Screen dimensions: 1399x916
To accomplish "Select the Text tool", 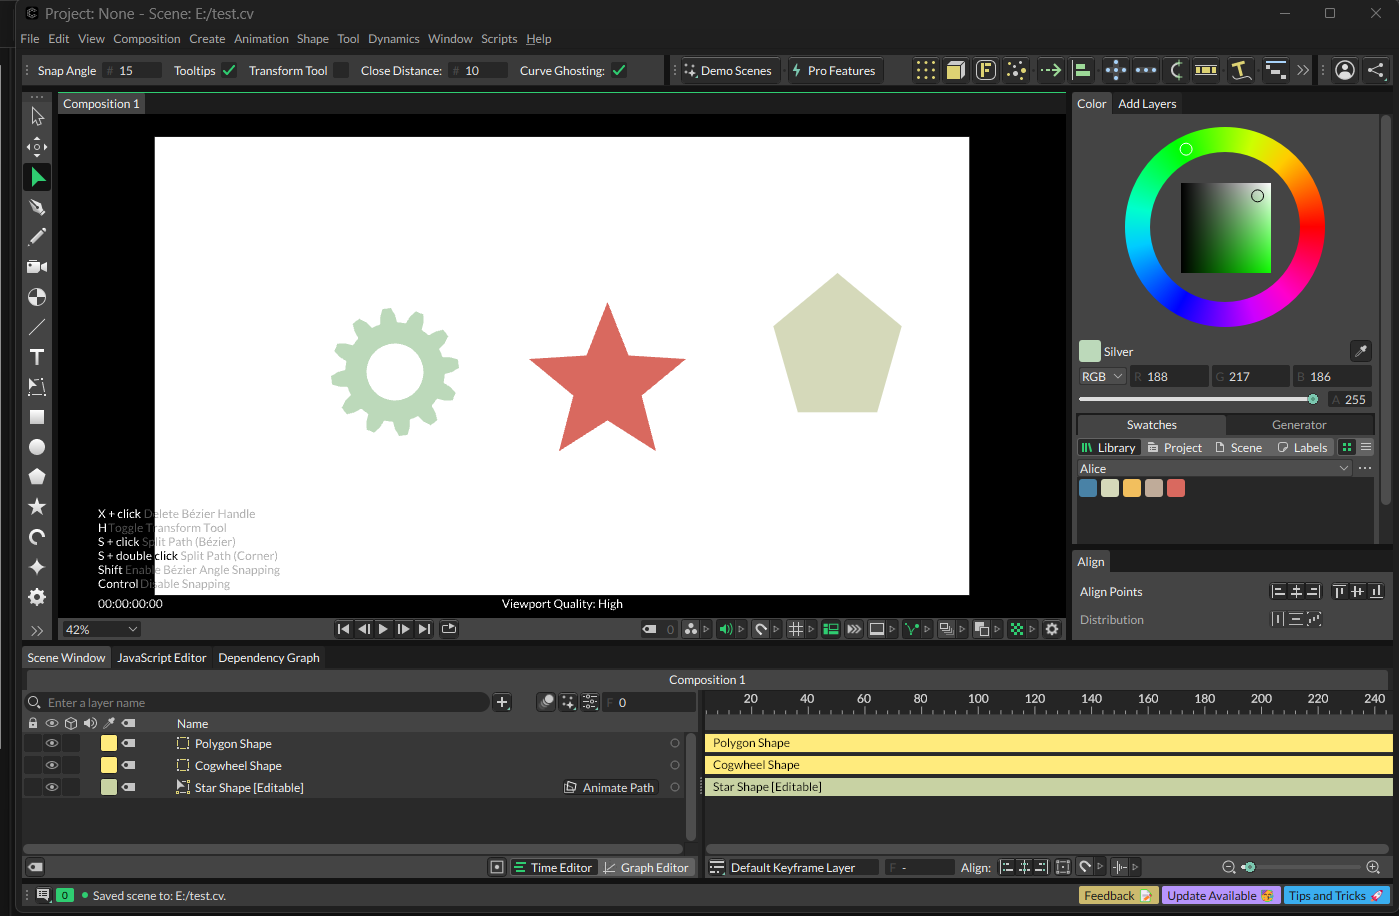I will pos(37,357).
